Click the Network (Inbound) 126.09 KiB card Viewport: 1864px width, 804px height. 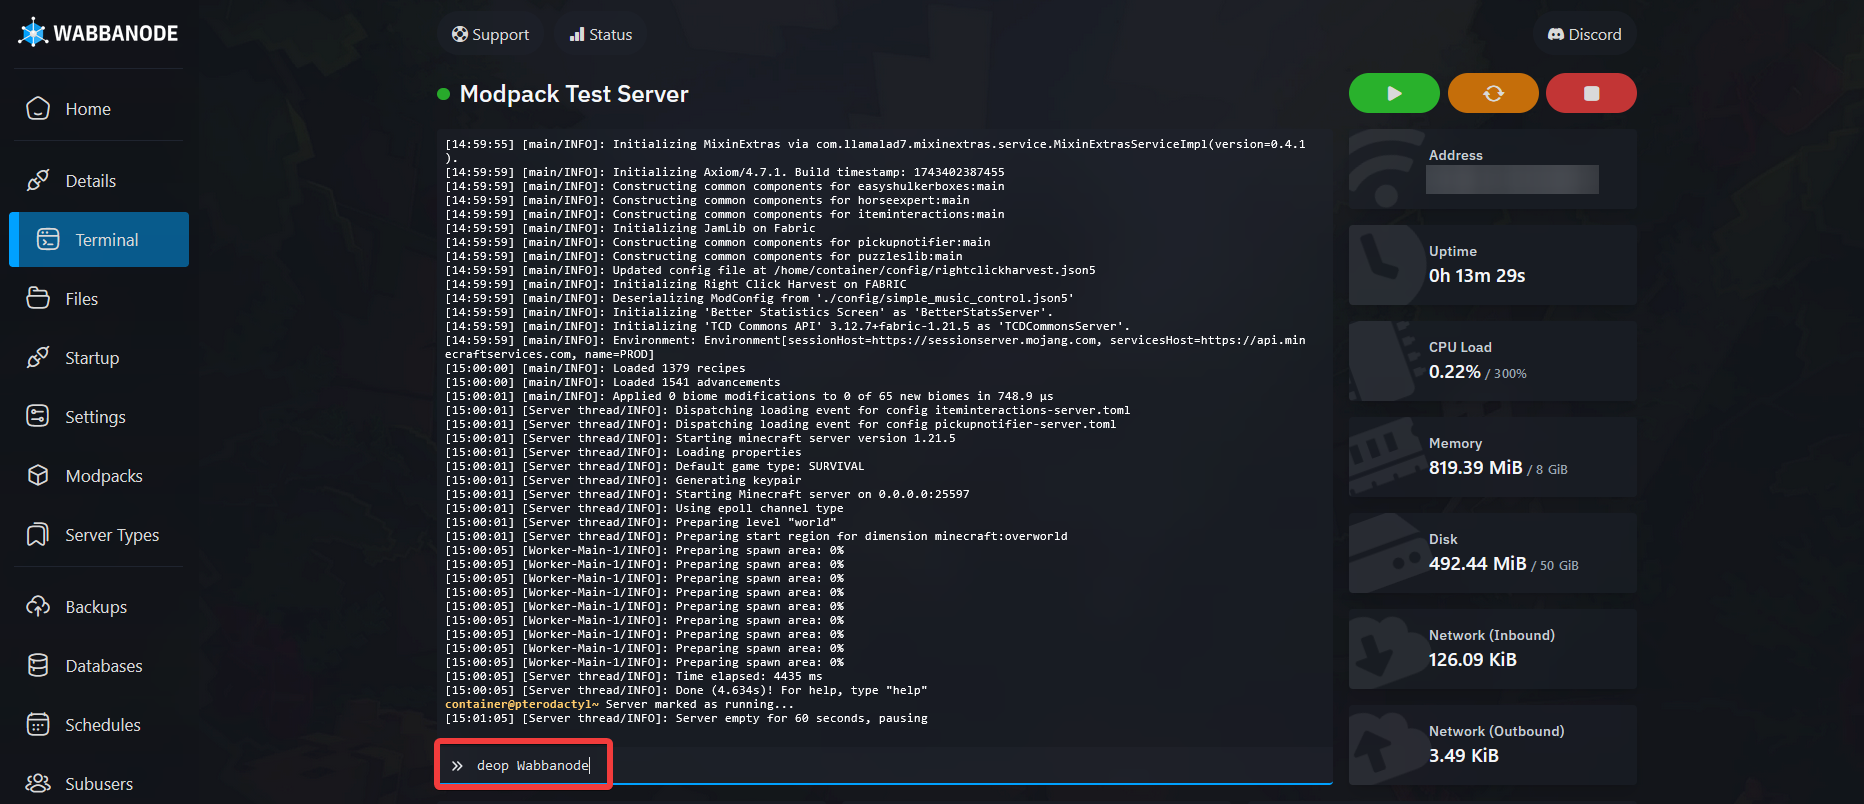tap(1493, 649)
